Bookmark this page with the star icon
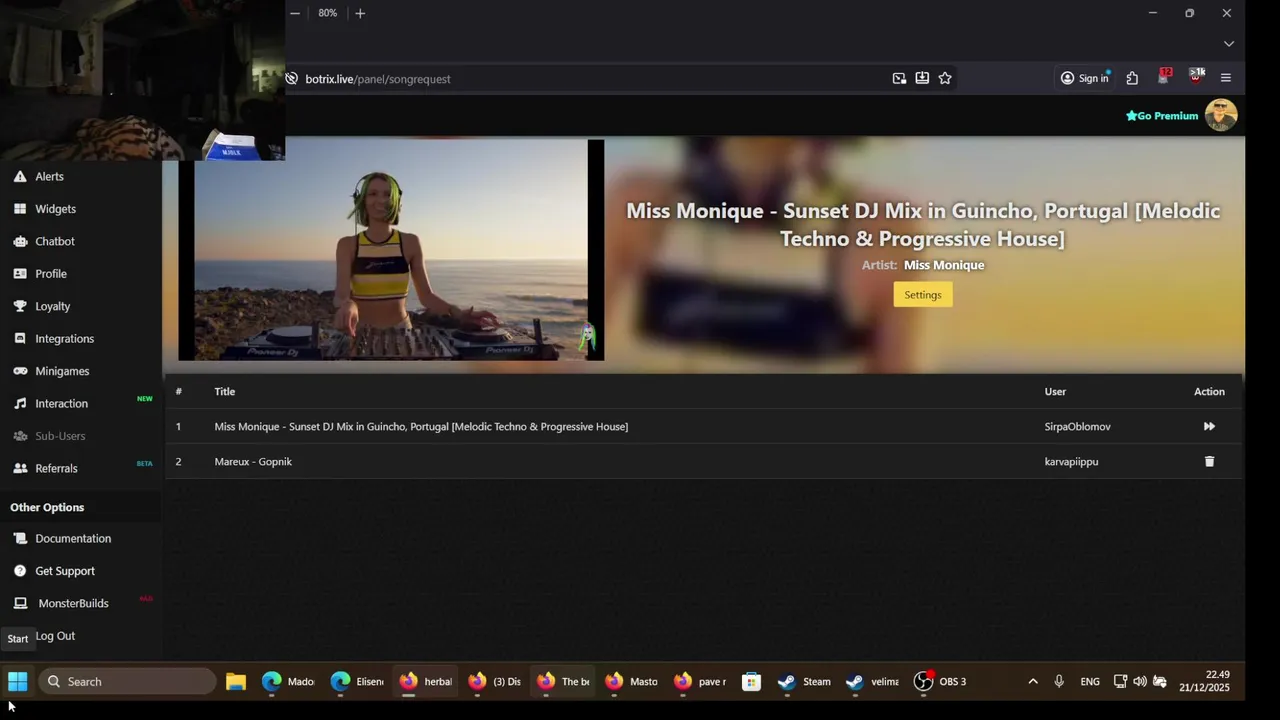Viewport: 1280px width, 720px height. 945,78
